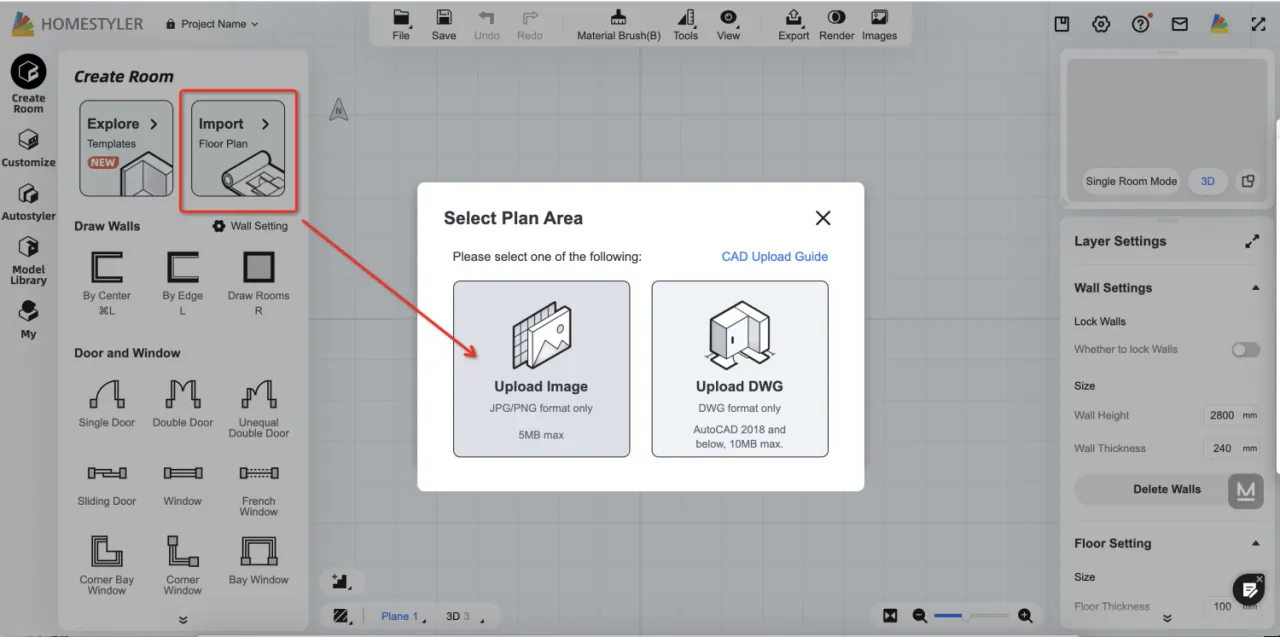Open Autostyler in left sidebar
Screen dimensions: 1280x637
click(28, 194)
